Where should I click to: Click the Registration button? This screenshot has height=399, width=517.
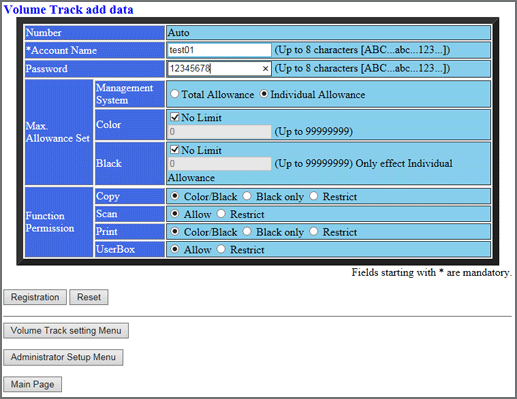click(35, 297)
